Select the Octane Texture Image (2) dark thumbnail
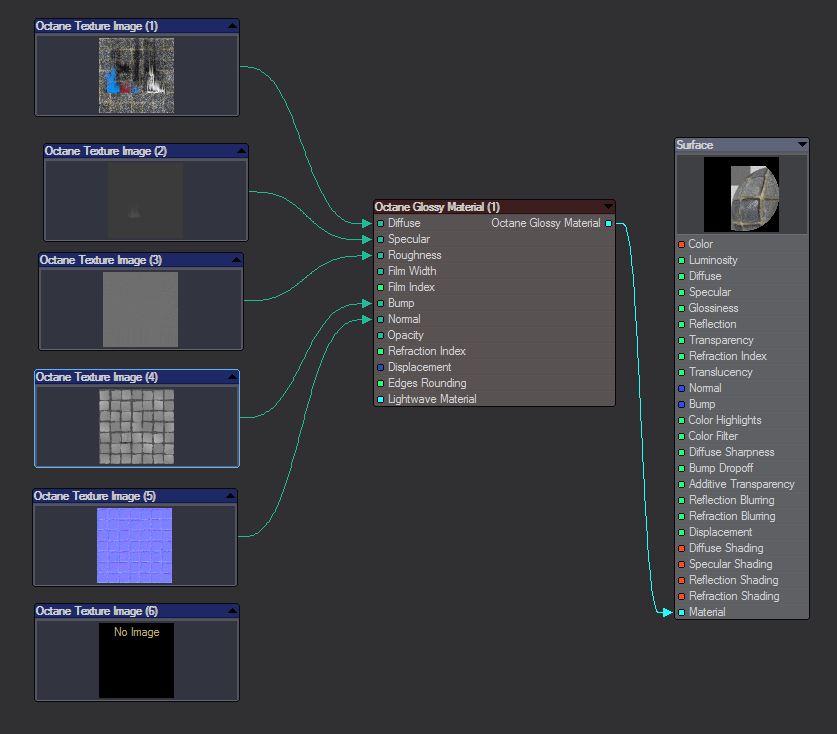The image size is (837, 734). tap(145, 200)
